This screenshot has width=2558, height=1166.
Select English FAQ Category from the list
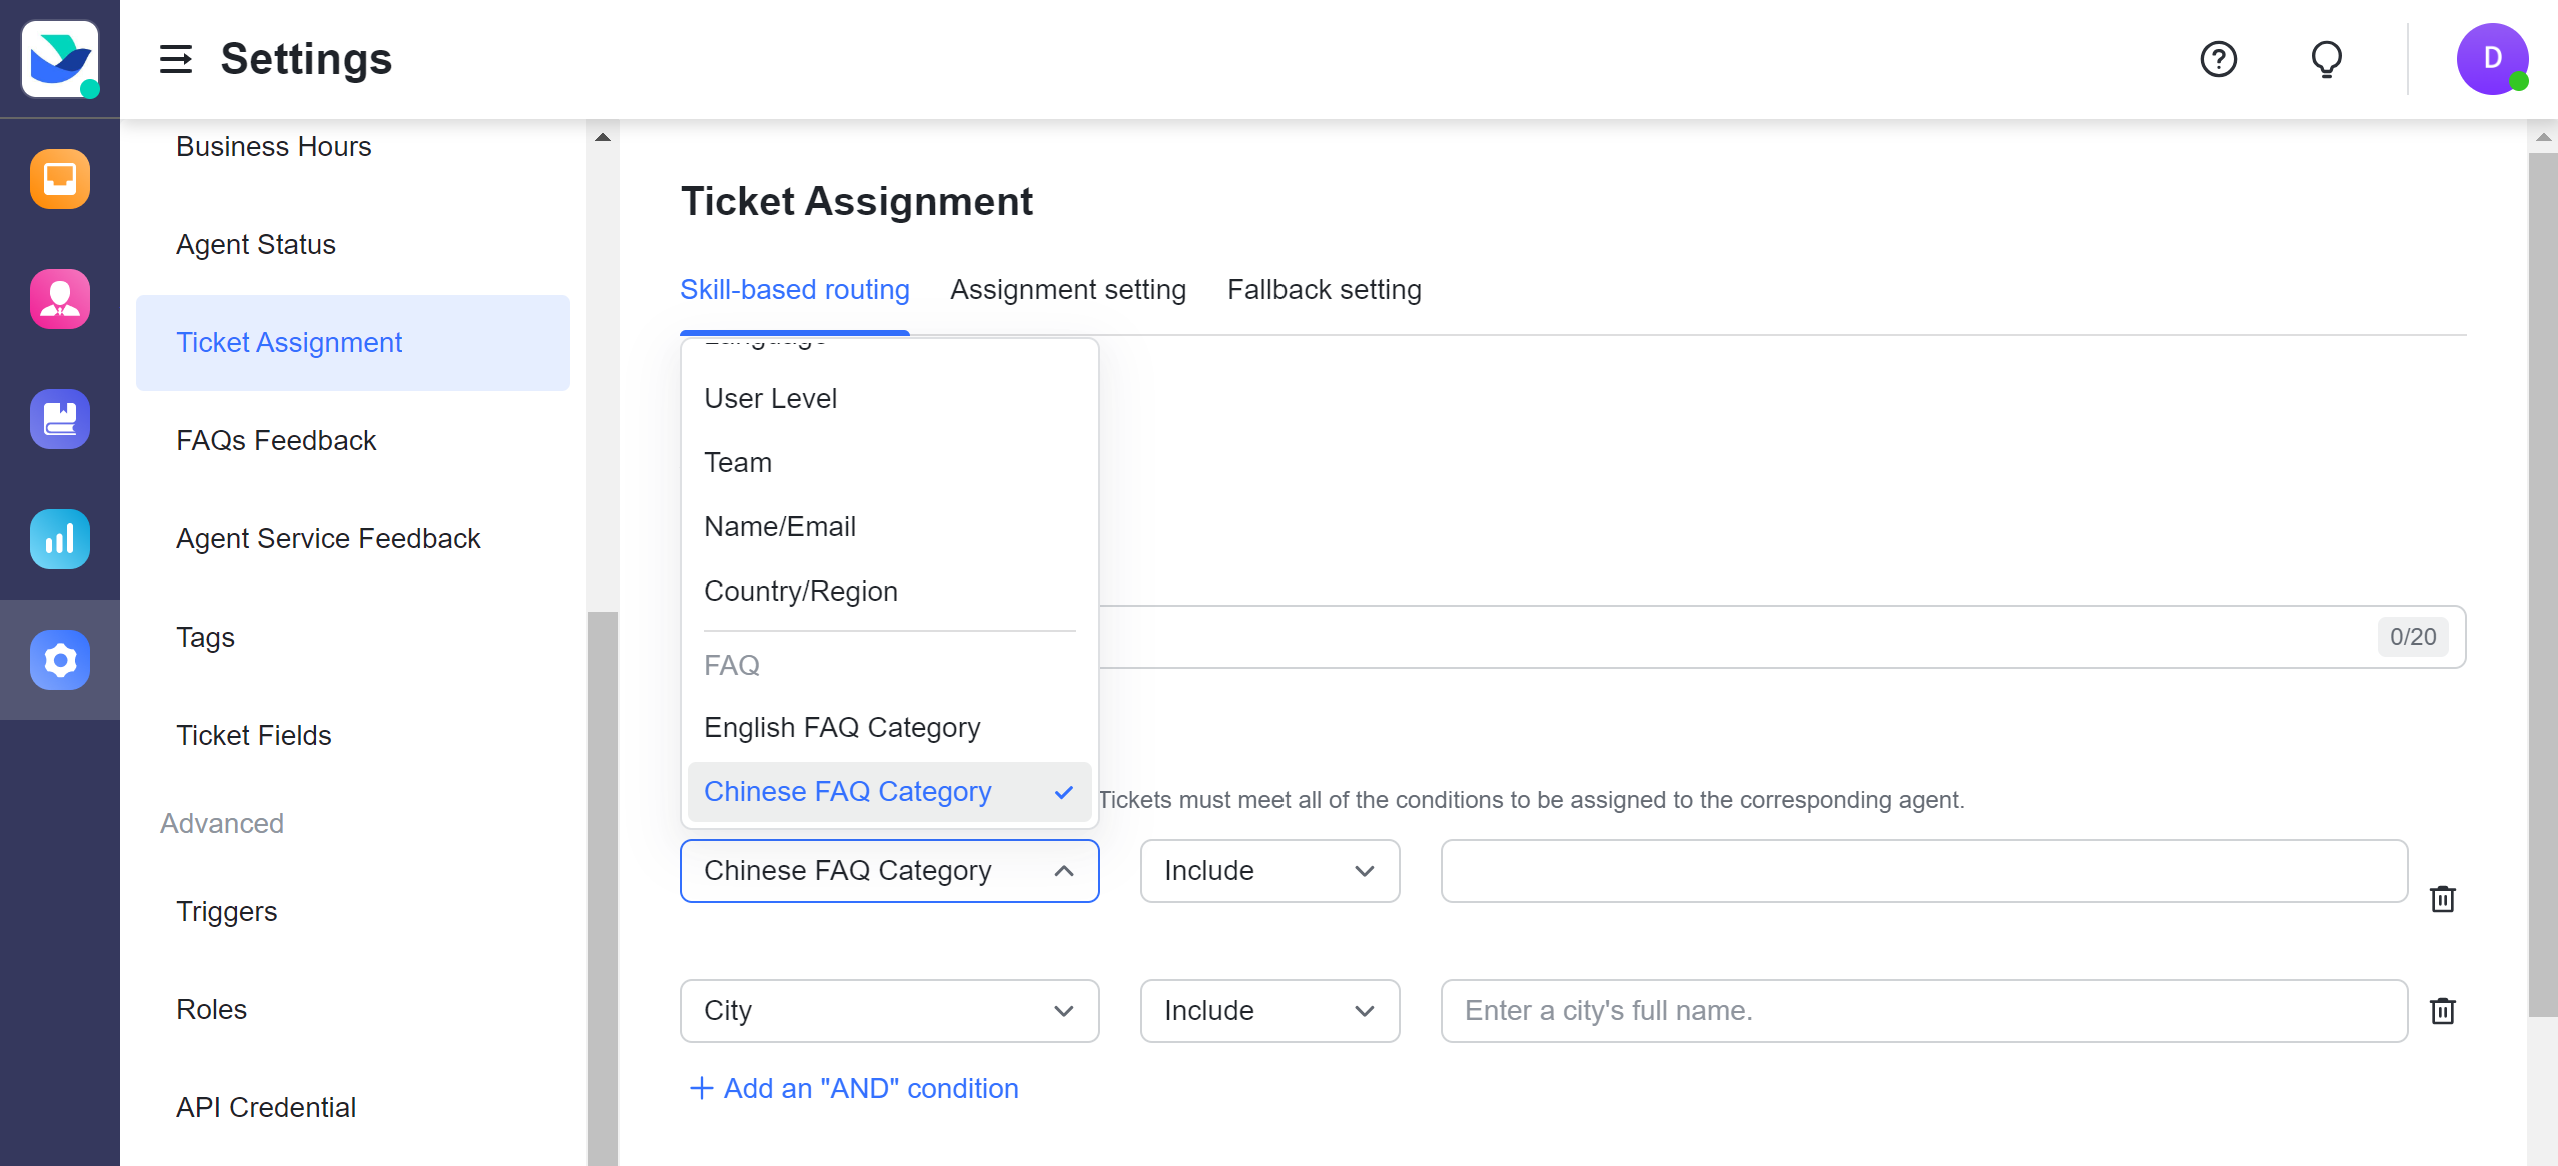pyautogui.click(x=842, y=727)
